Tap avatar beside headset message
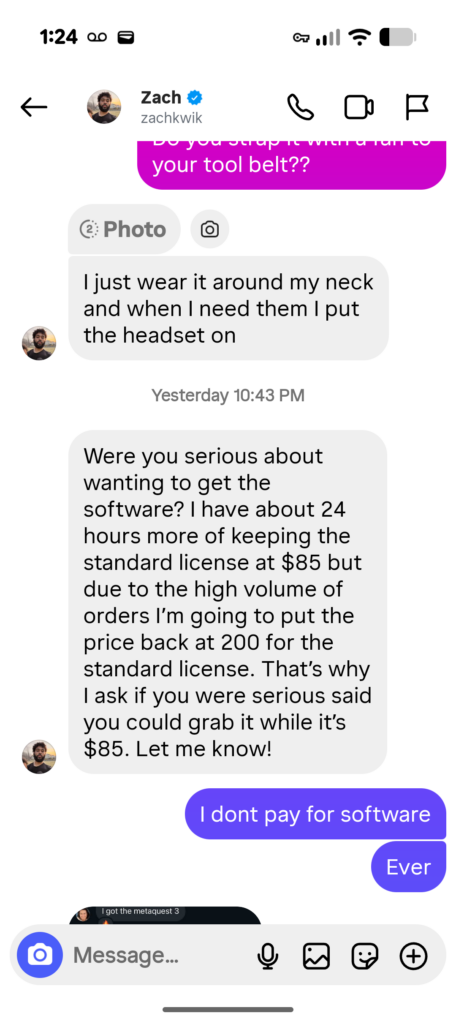The image size is (456, 1024). 39,343
